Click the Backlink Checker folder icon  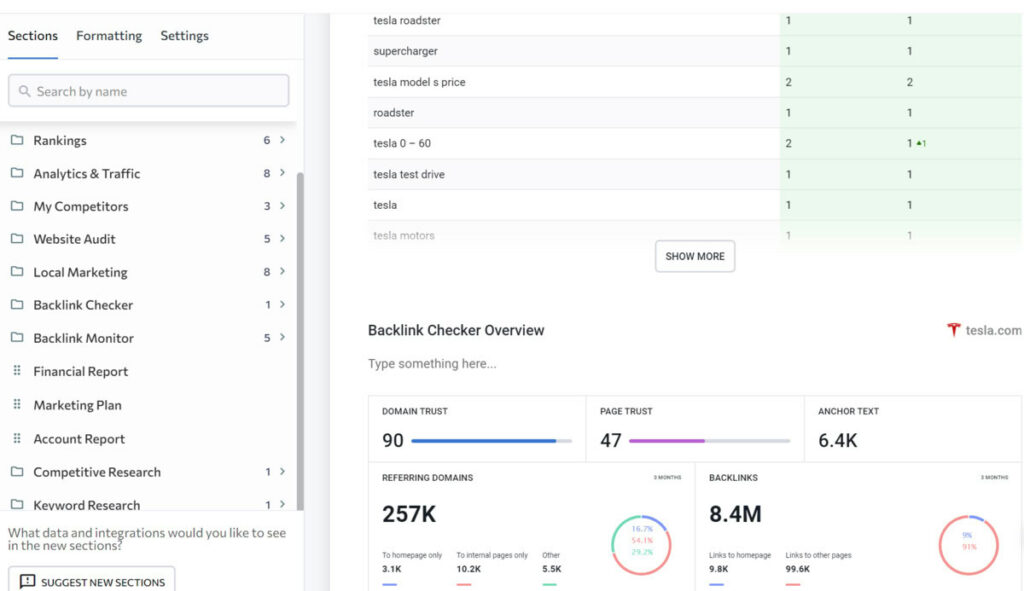tap(17, 304)
